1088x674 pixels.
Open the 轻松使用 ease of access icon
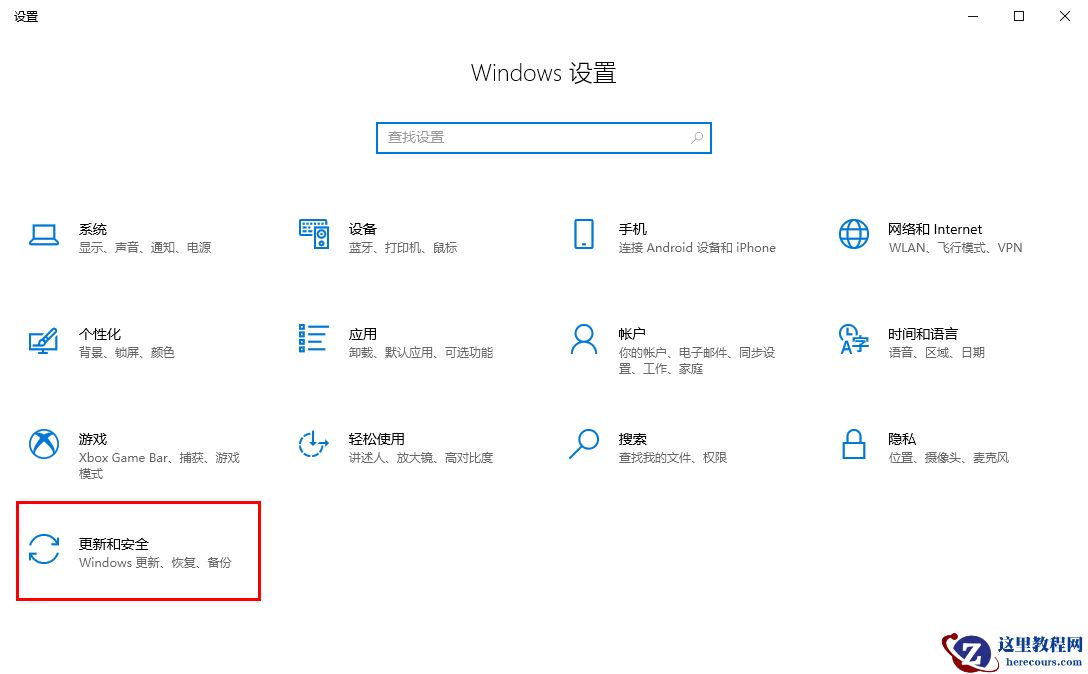[313, 446]
